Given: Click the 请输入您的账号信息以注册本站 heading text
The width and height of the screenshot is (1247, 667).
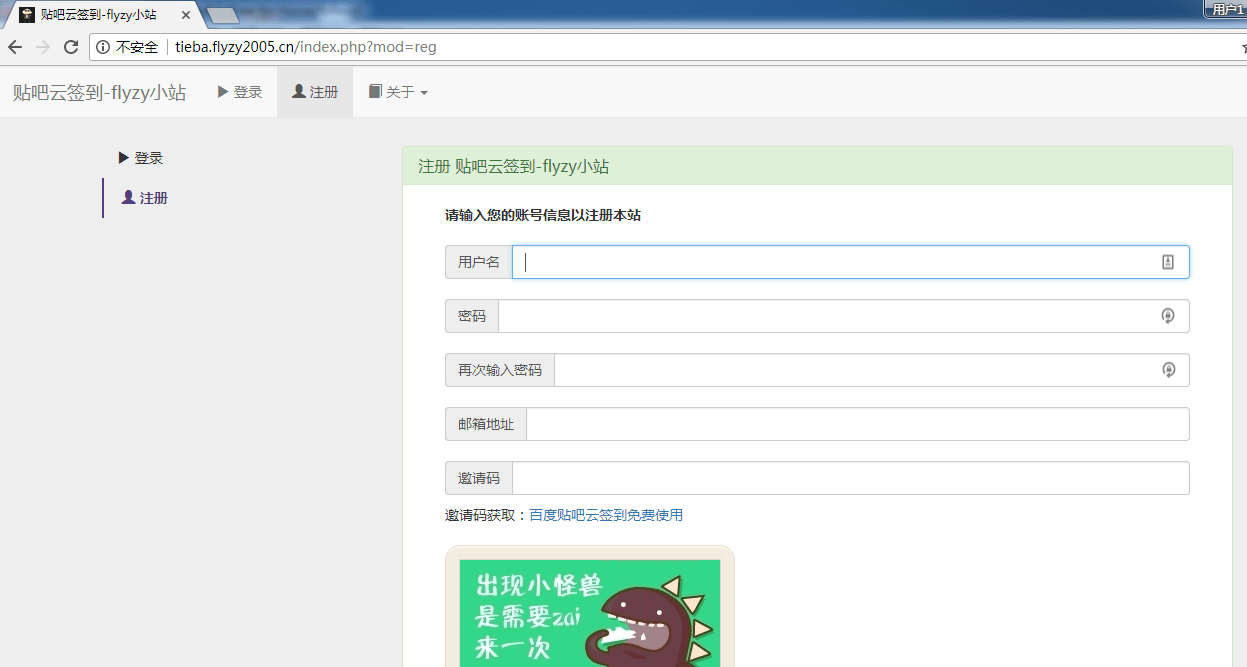Looking at the screenshot, I should [543, 215].
